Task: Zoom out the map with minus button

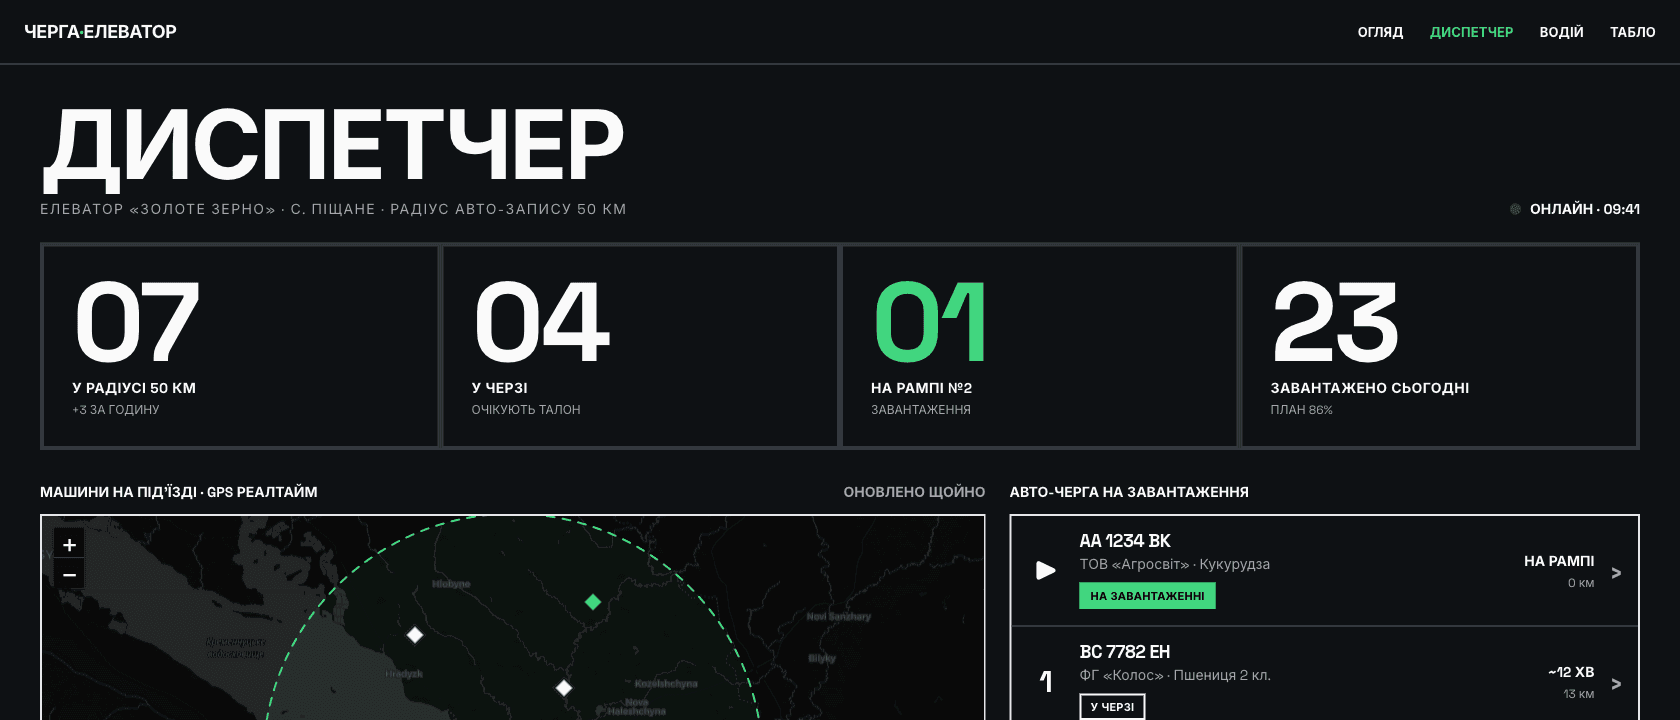Action: pos(69,575)
